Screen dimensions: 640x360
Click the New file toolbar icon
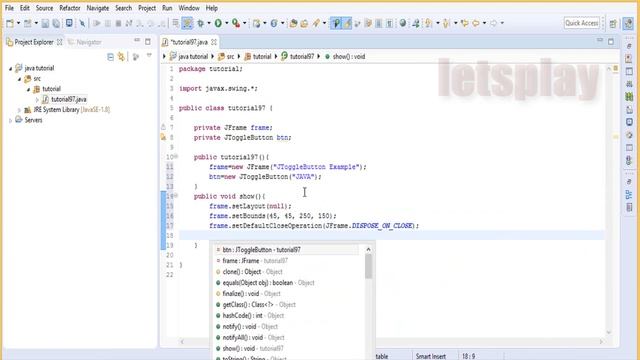[x=10, y=23]
